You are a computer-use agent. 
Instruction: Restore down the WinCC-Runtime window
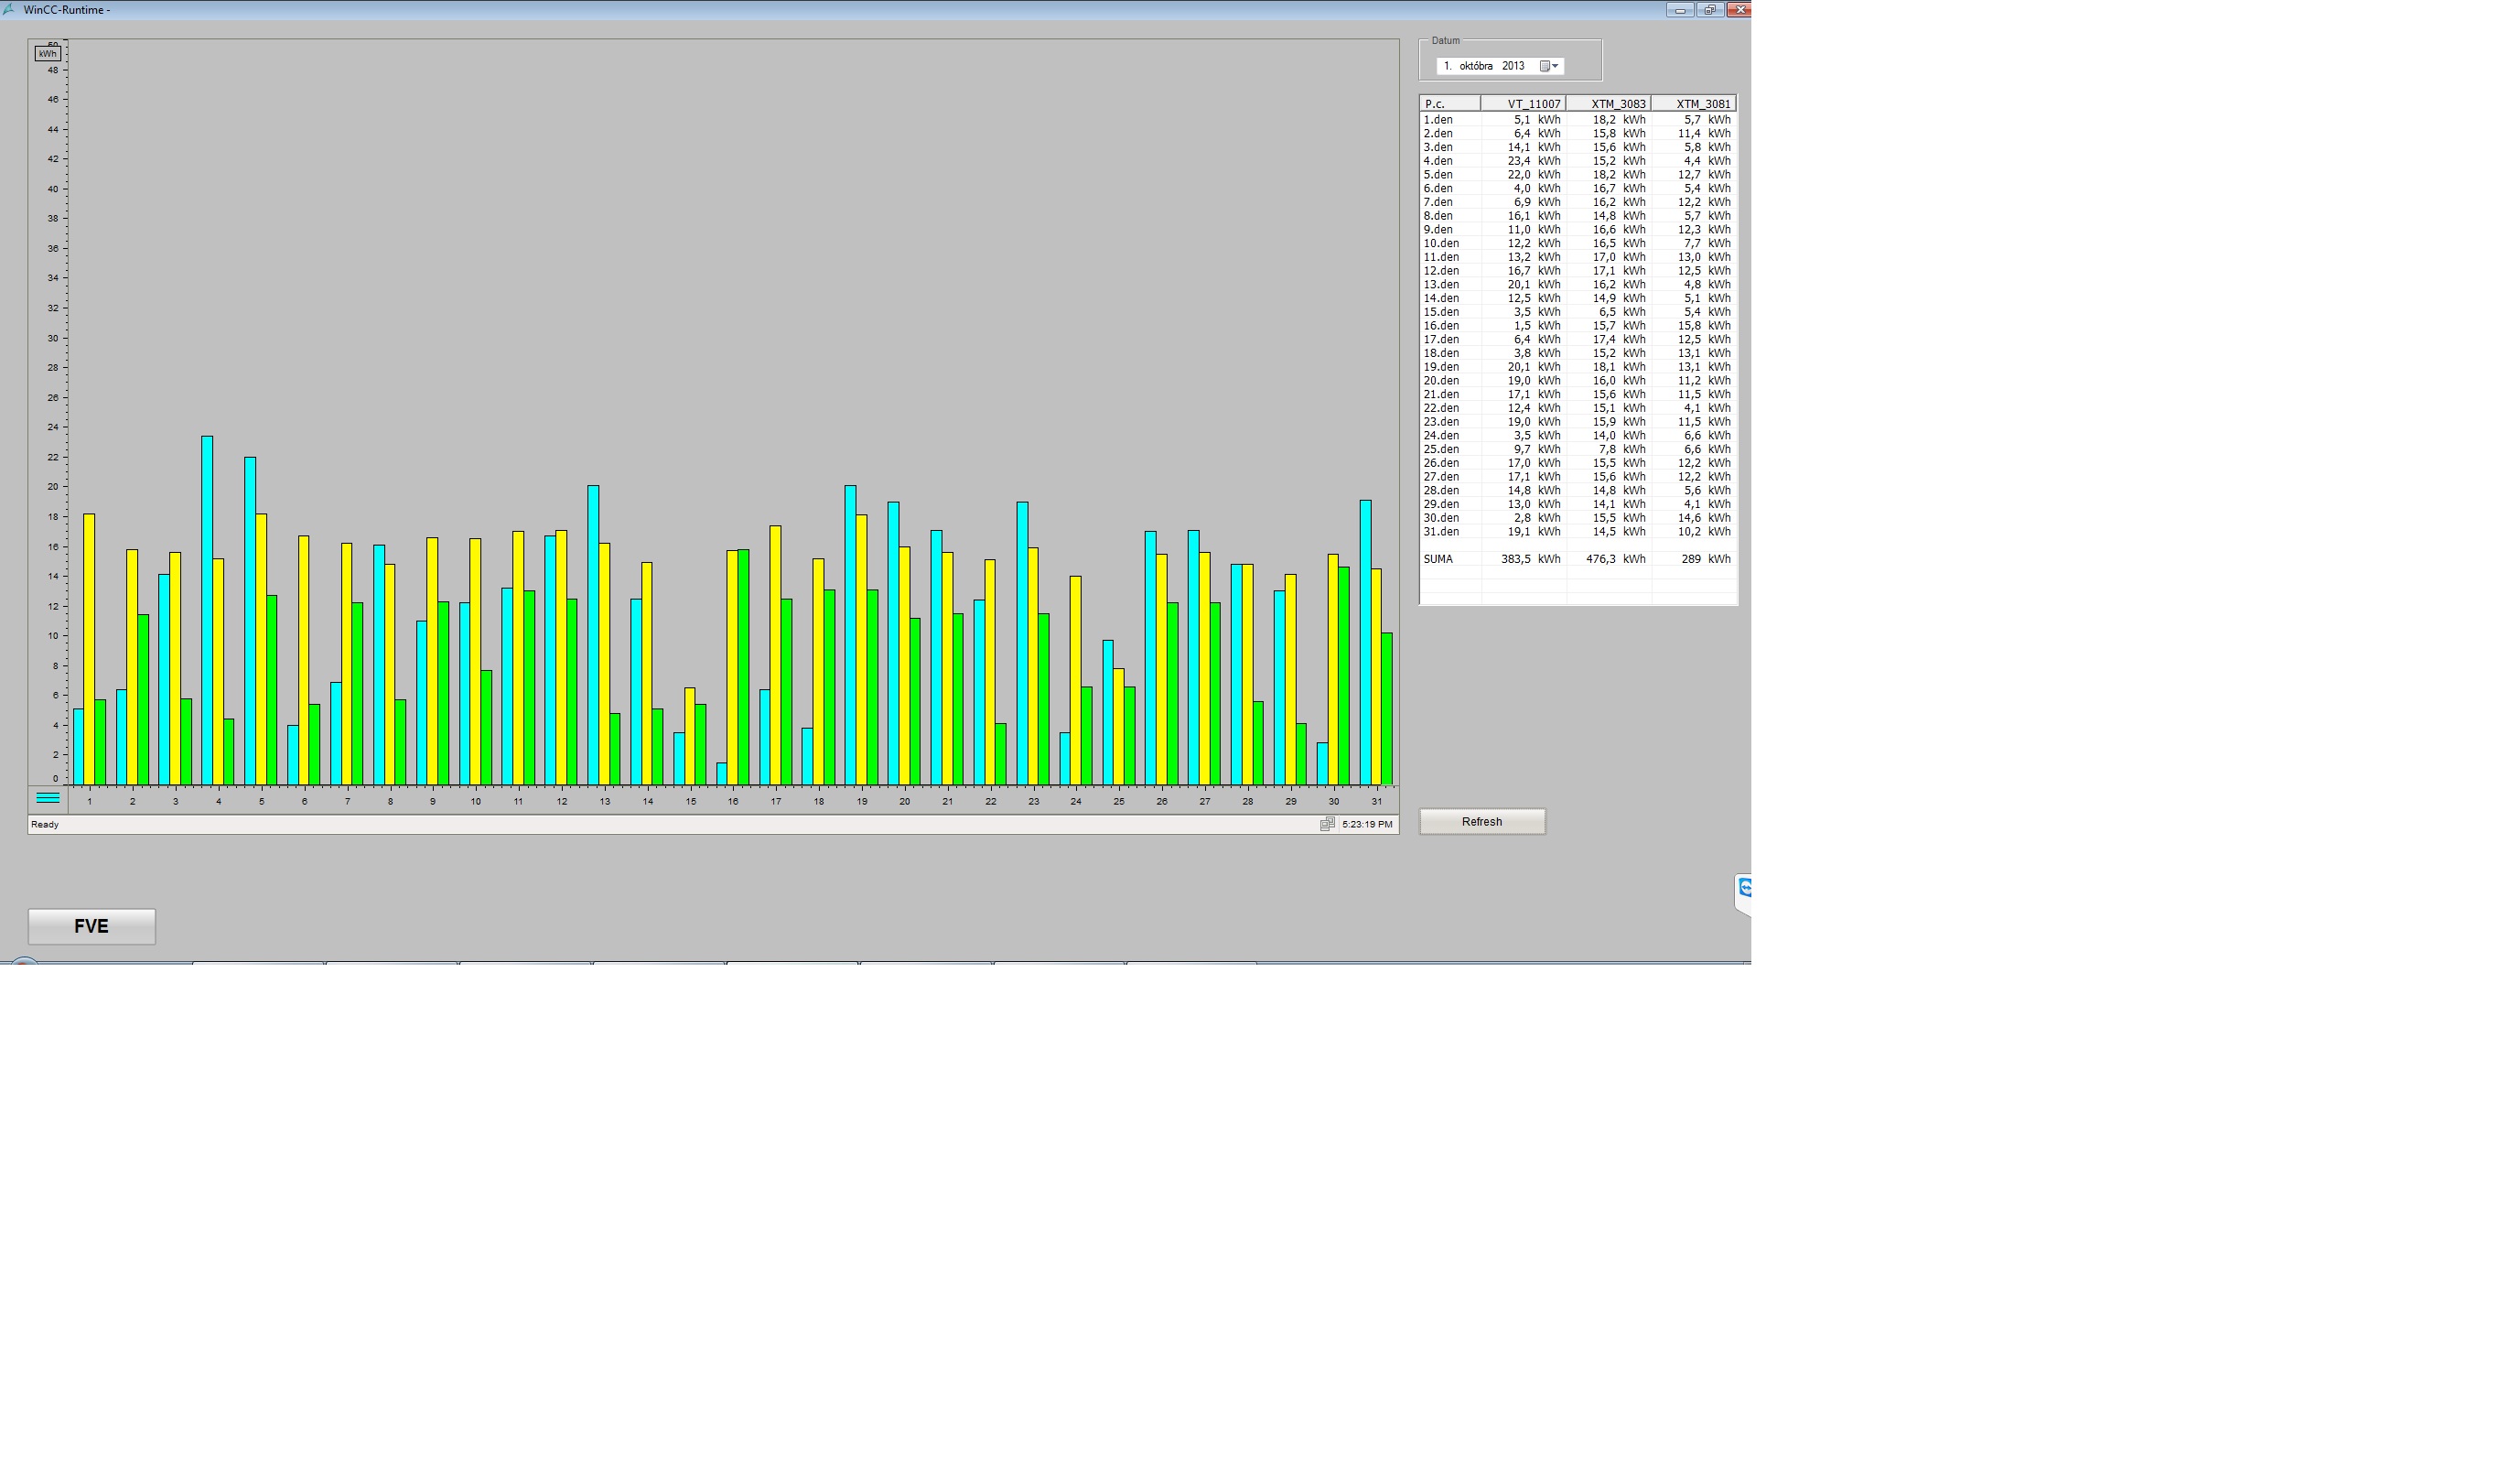[x=1709, y=9]
